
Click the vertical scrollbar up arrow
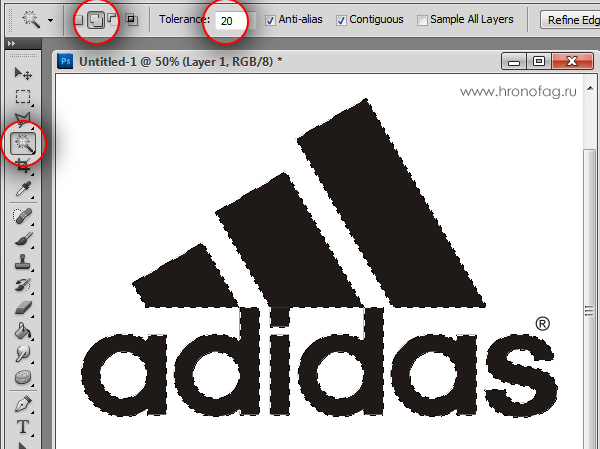click(x=590, y=88)
